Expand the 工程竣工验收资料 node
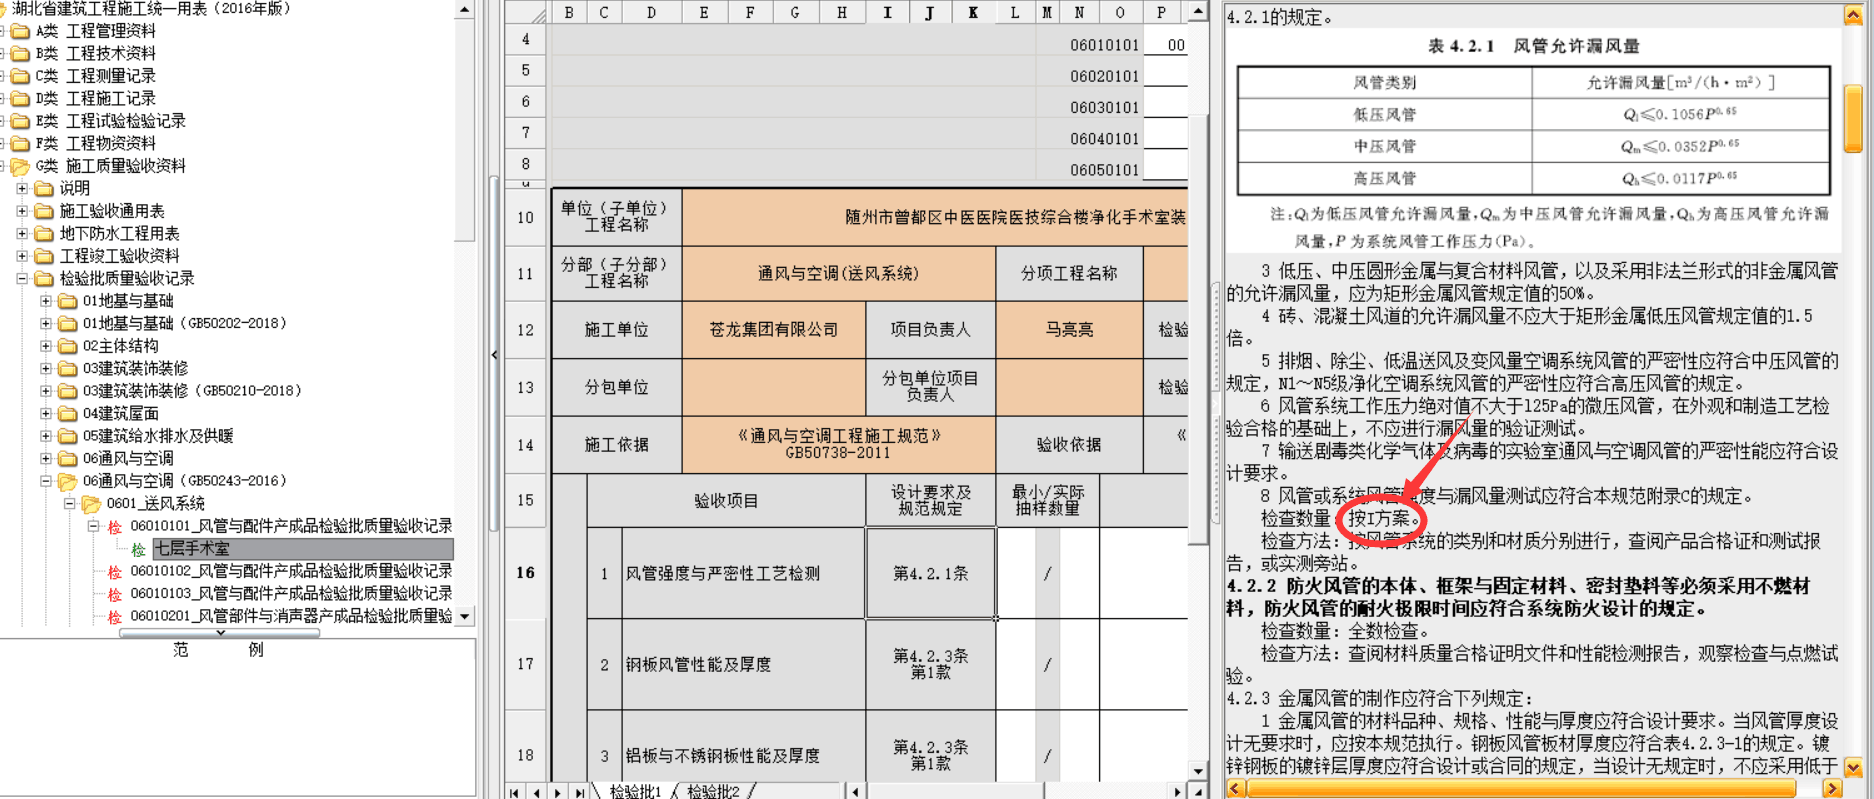 click(22, 256)
